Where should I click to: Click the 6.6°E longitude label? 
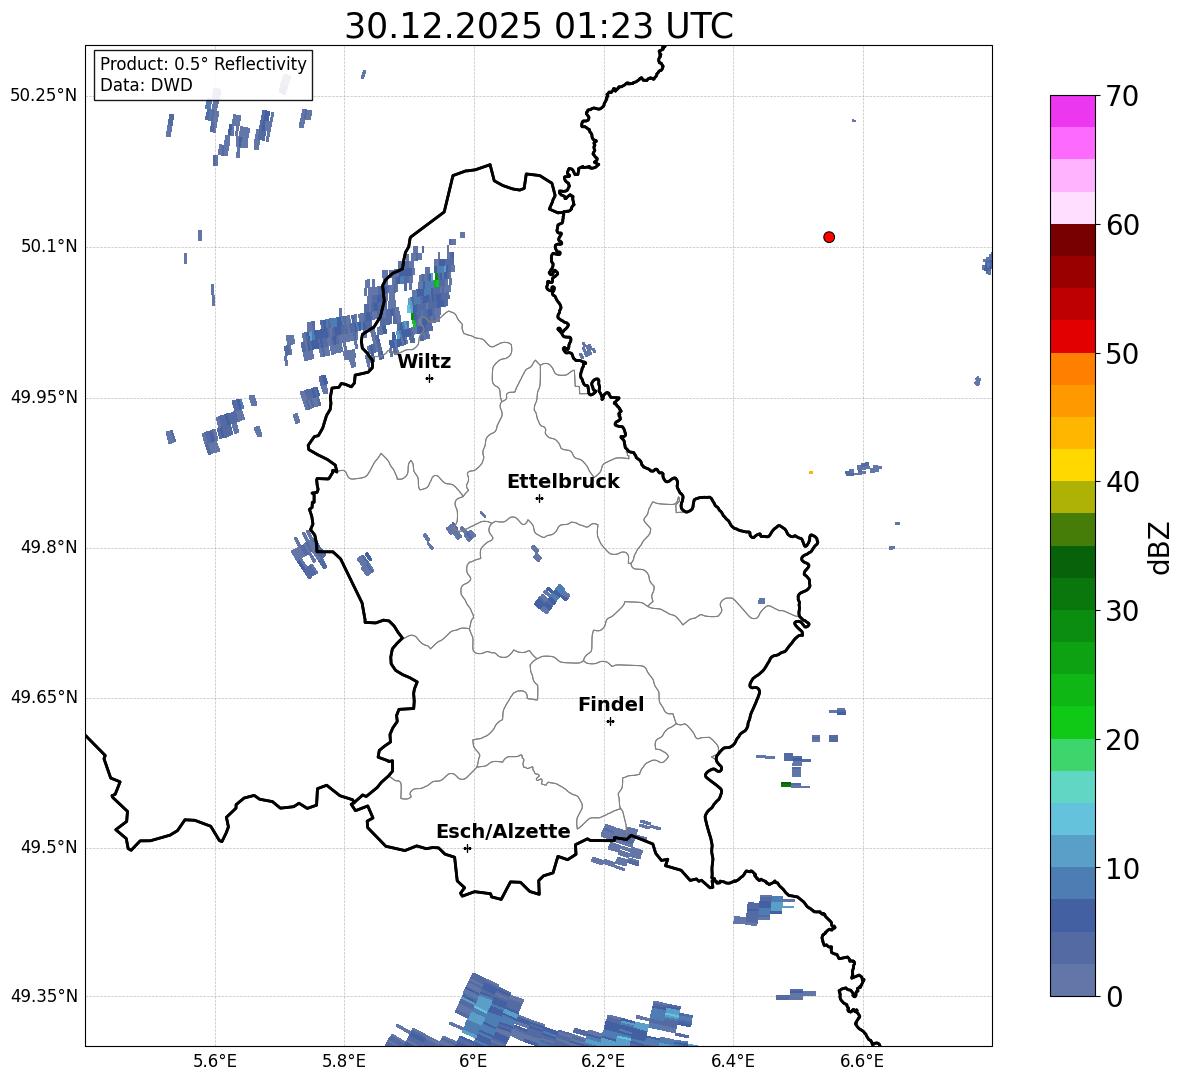862,1062
